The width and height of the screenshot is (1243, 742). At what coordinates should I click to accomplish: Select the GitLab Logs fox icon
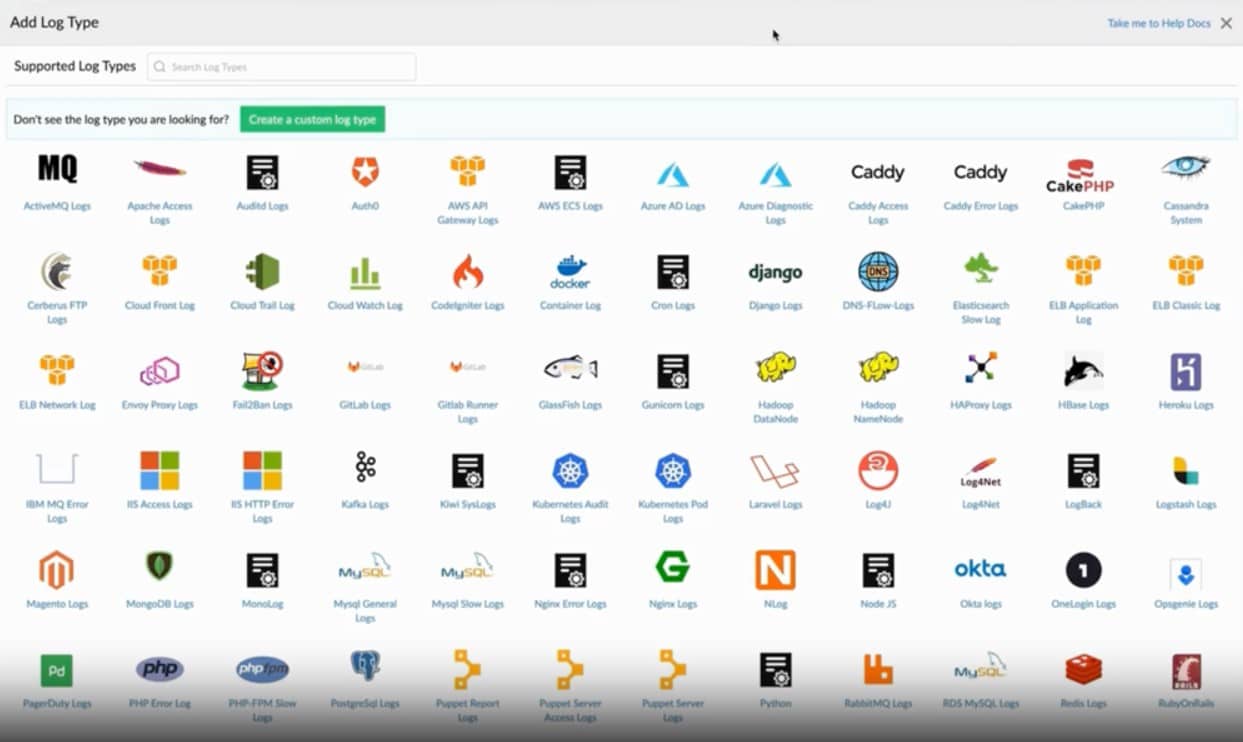tap(365, 368)
